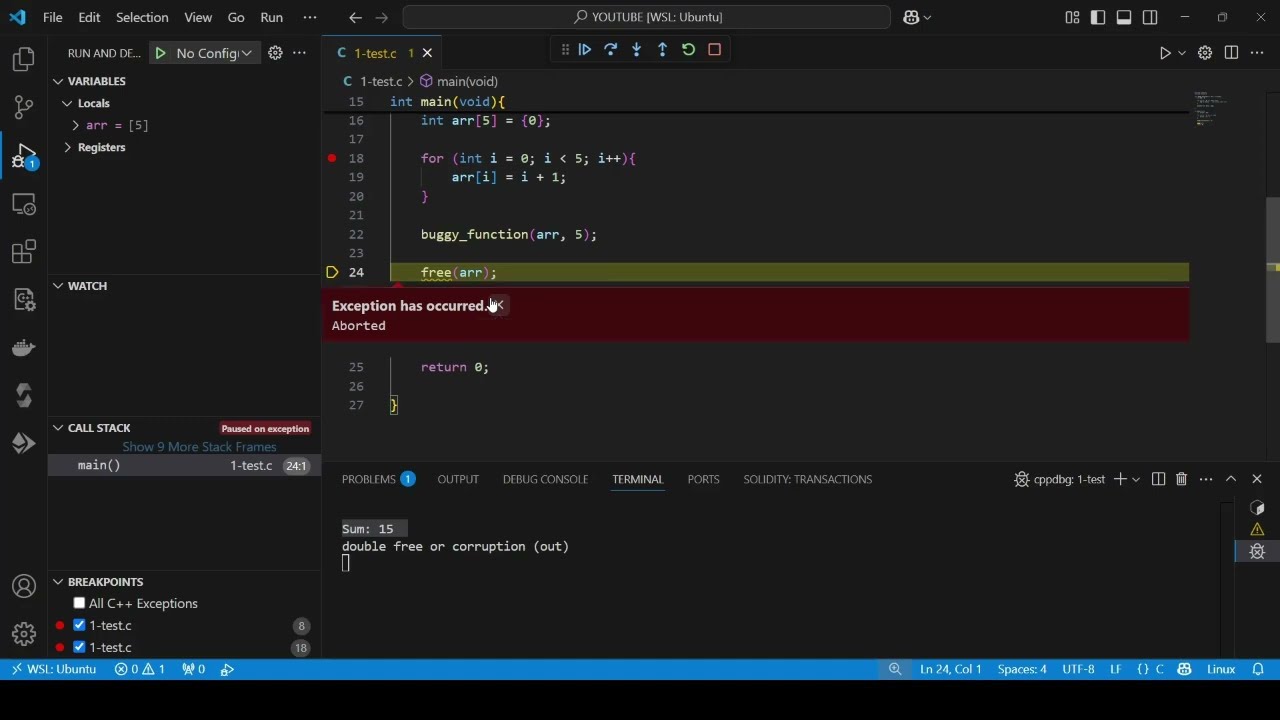Switch to PROBLEMS tab
Viewport: 1280px width, 720px height.
pos(378,479)
